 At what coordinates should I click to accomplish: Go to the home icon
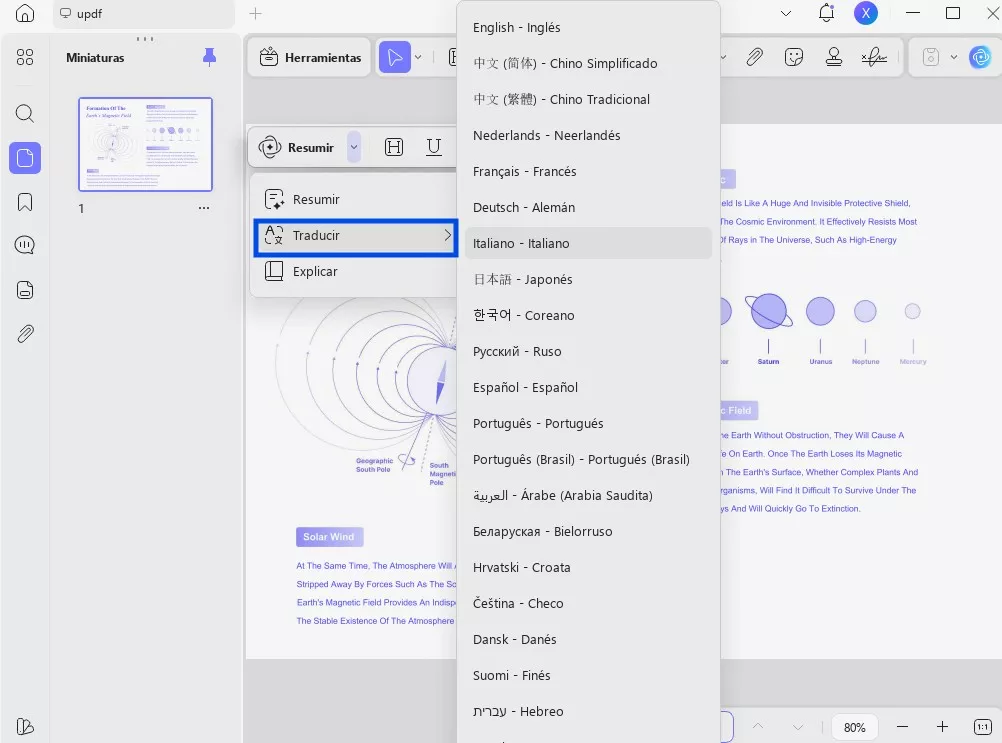coord(25,13)
